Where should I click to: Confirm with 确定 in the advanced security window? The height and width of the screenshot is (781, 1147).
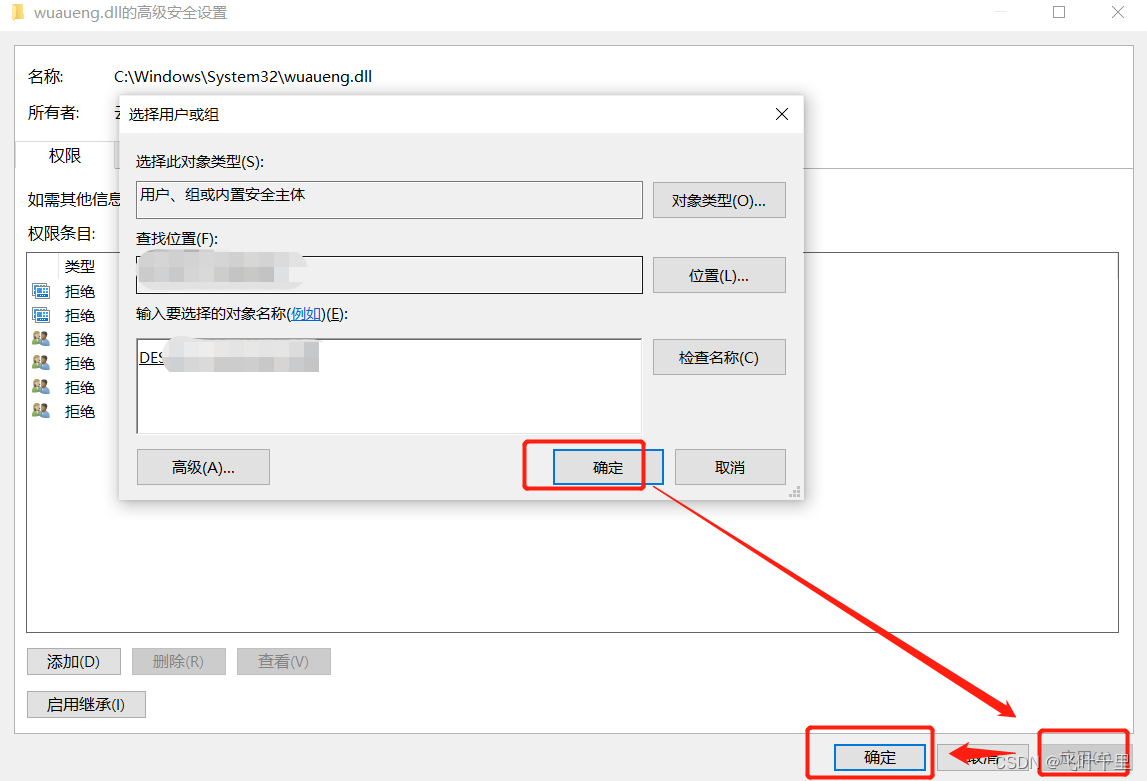point(880,758)
